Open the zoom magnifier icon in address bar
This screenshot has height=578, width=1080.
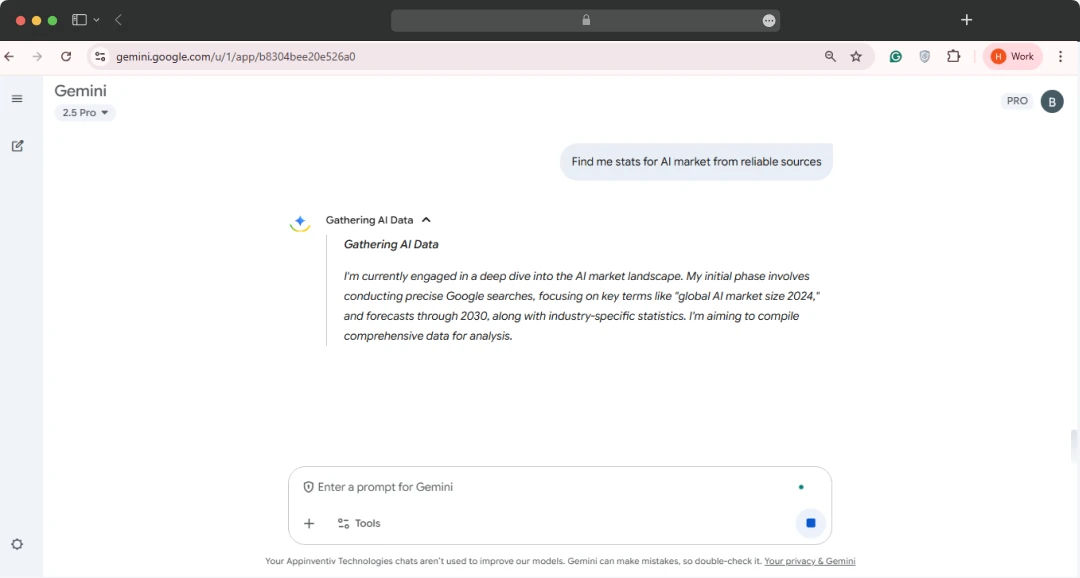[x=830, y=56]
